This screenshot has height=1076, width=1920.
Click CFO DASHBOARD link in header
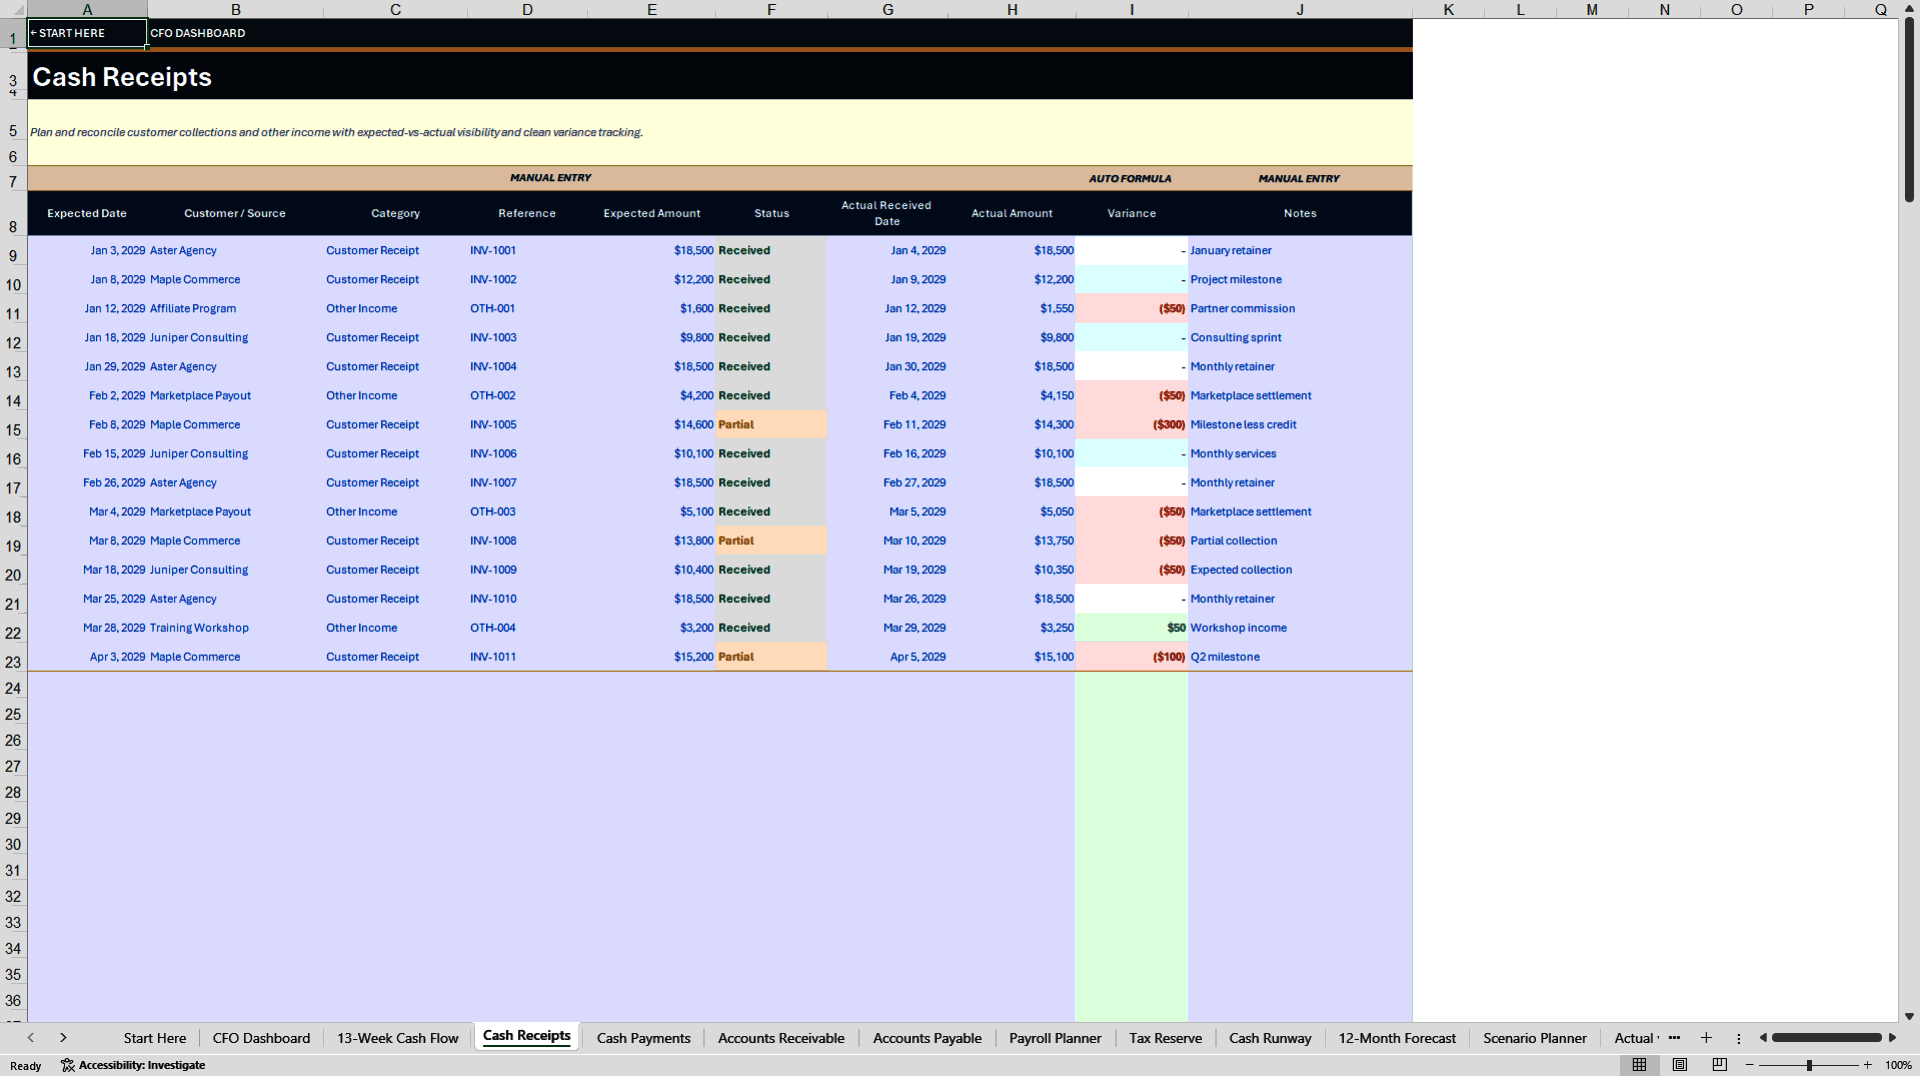click(197, 33)
